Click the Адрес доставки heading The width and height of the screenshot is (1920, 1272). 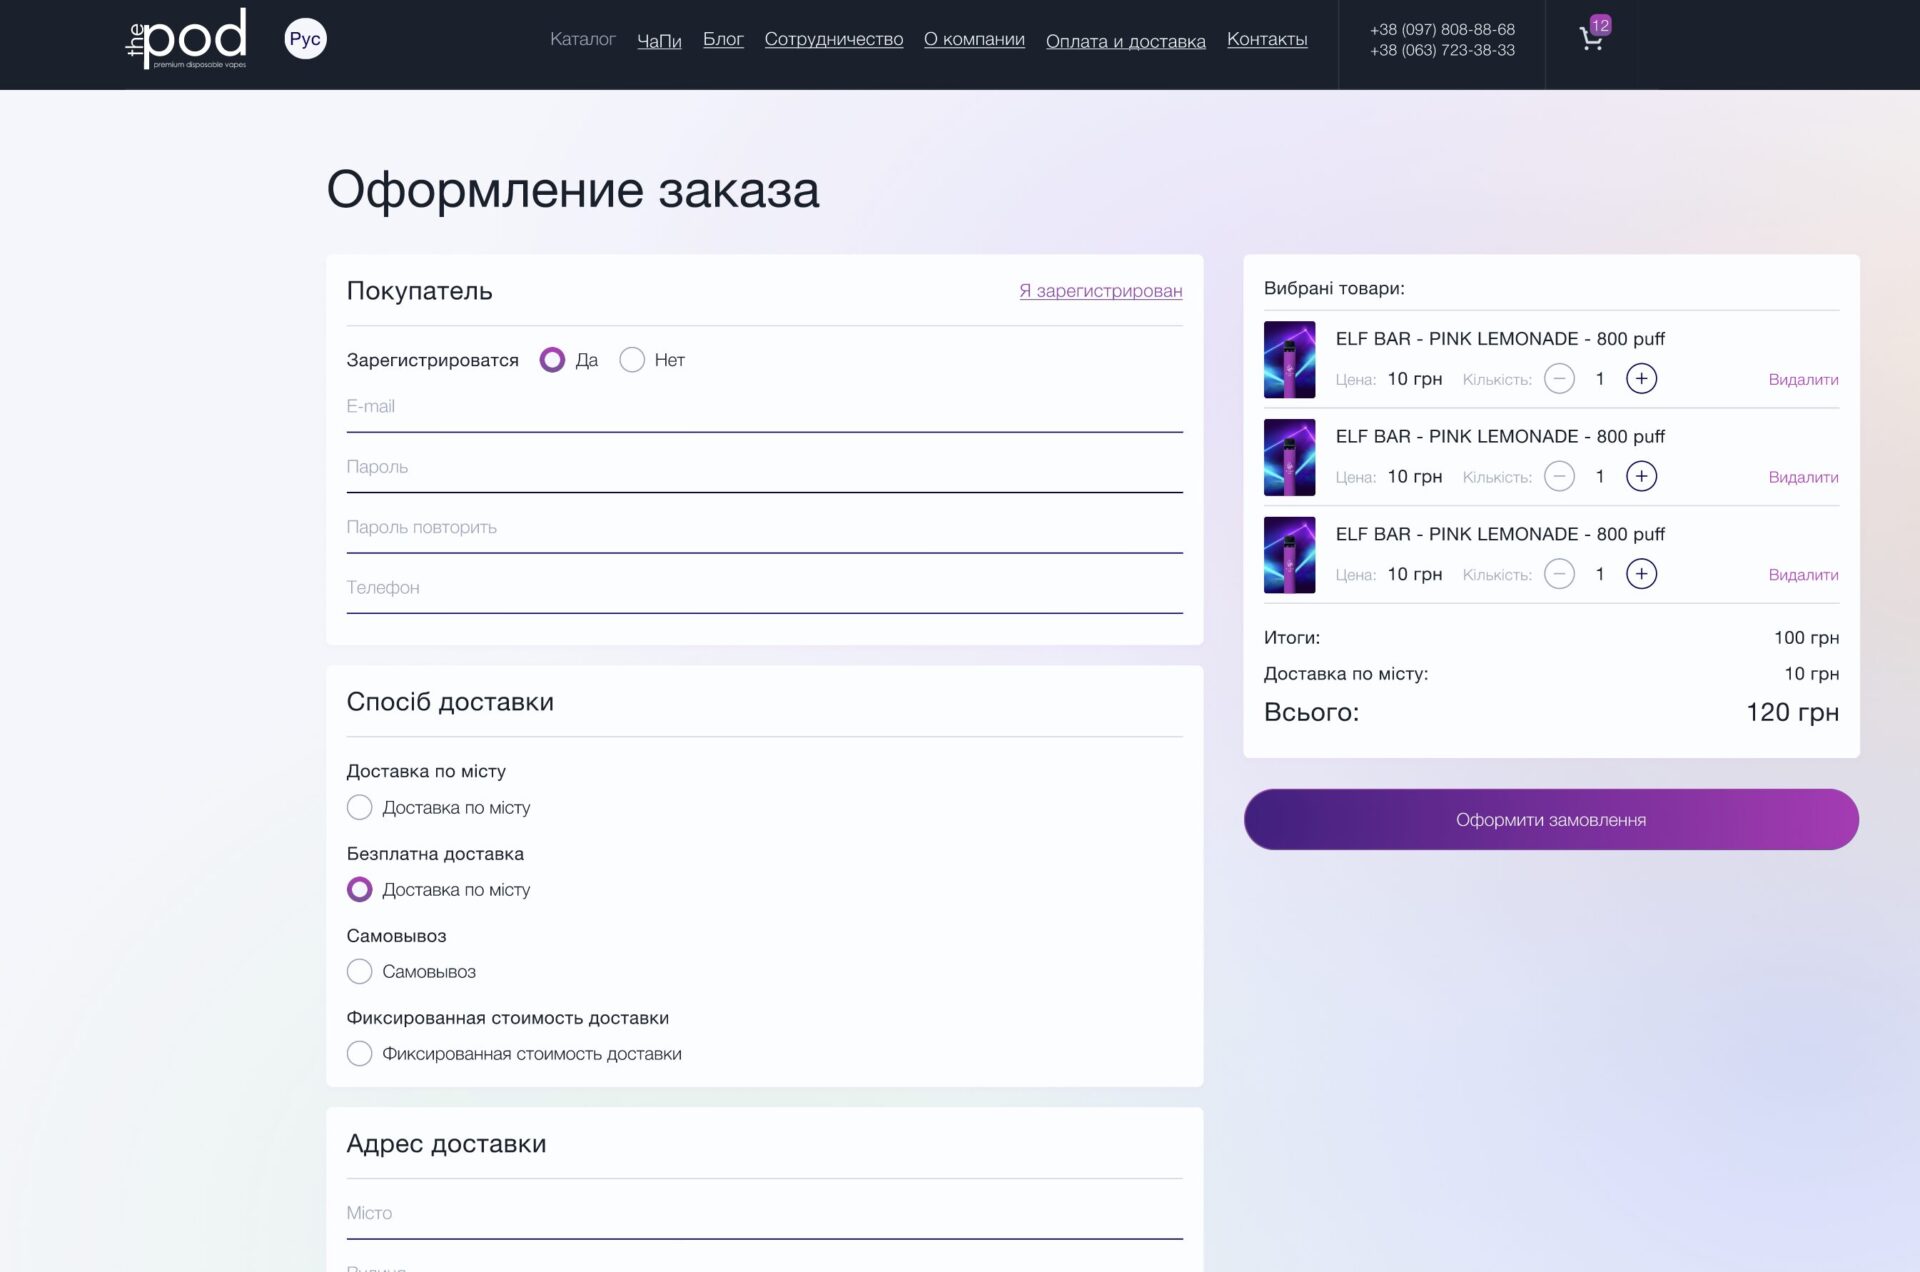click(446, 1144)
